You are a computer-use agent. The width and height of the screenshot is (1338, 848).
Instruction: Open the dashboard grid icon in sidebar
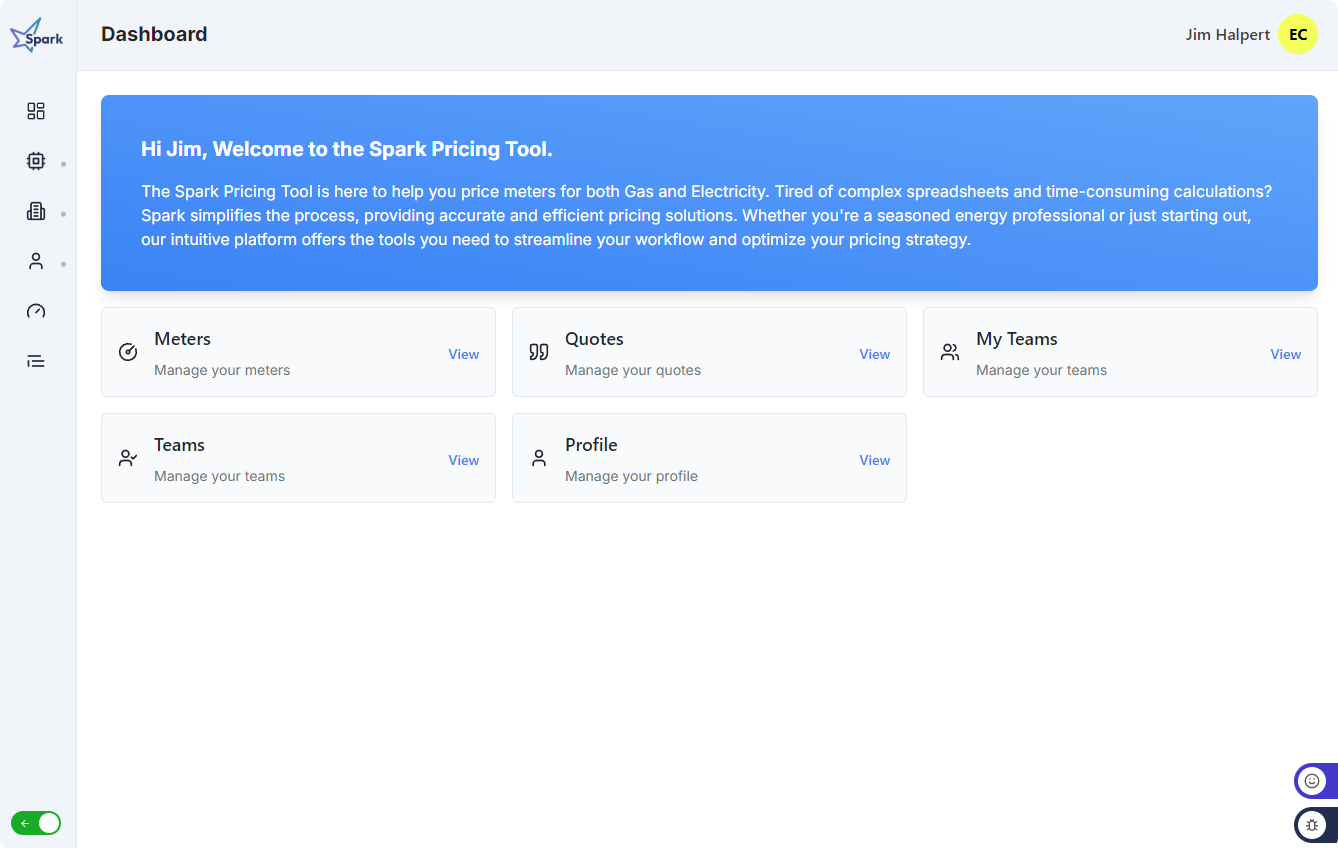(x=36, y=111)
